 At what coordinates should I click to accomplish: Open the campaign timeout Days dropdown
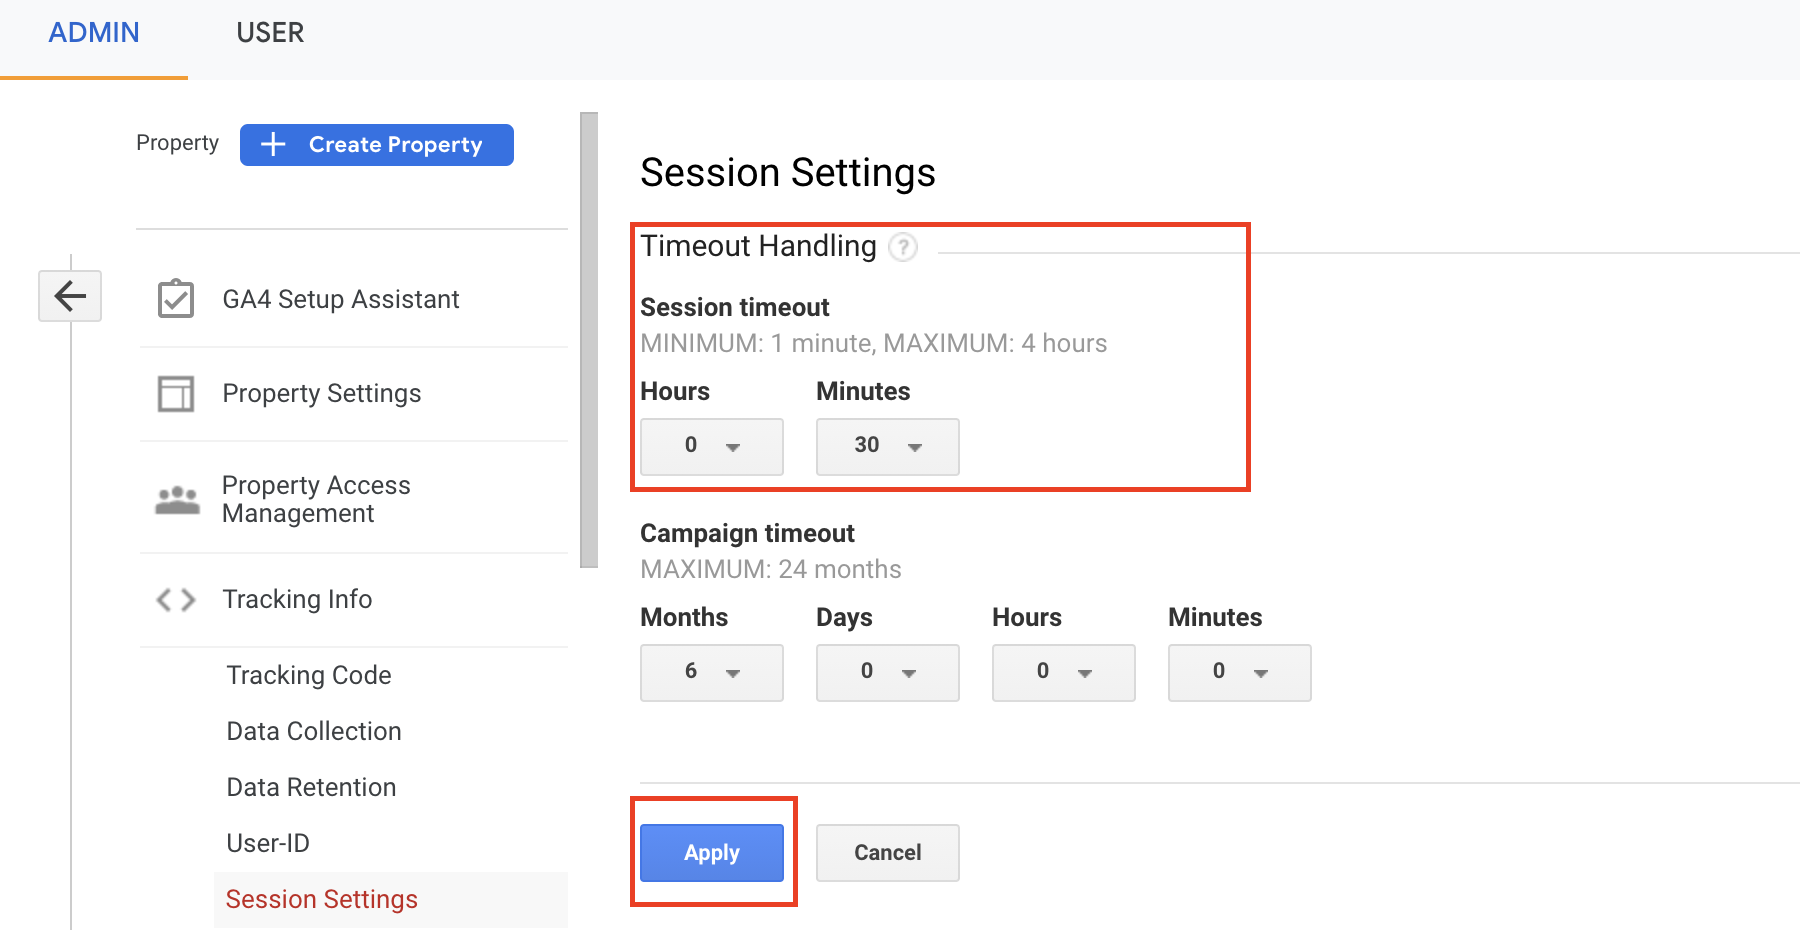pyautogui.click(x=887, y=672)
